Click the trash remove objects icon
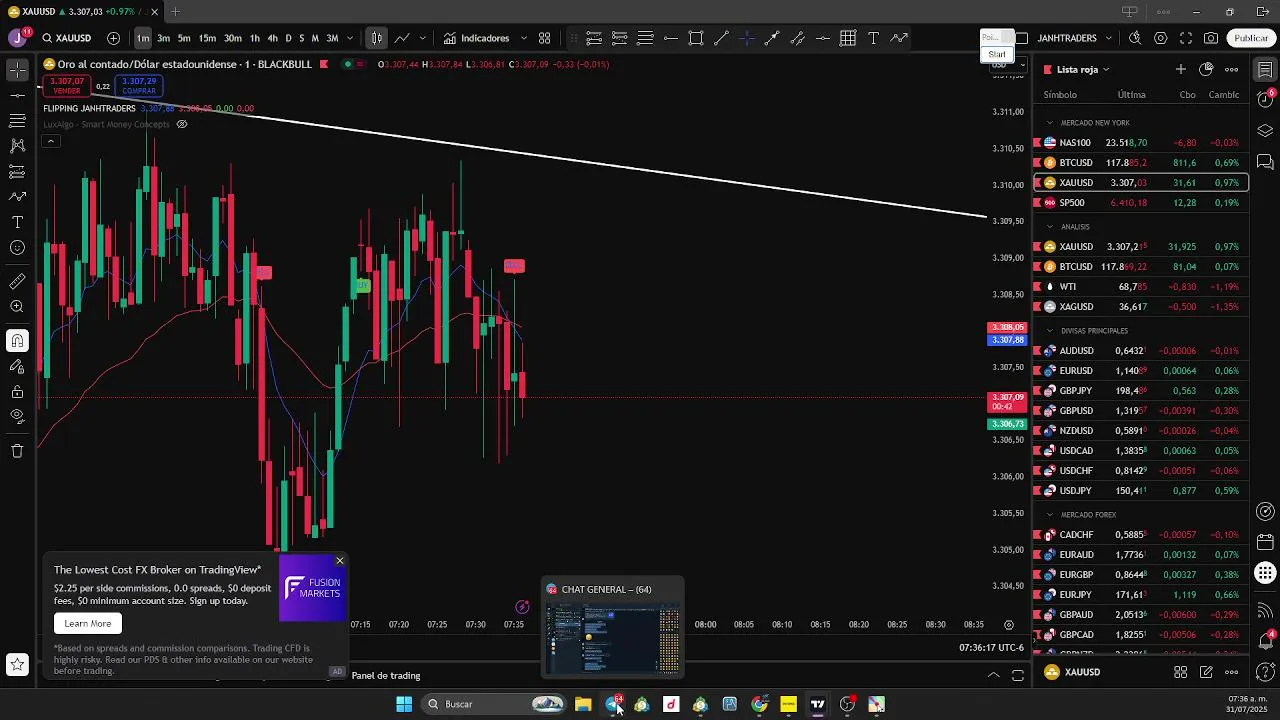Viewport: 1280px width, 720px height. (x=17, y=451)
